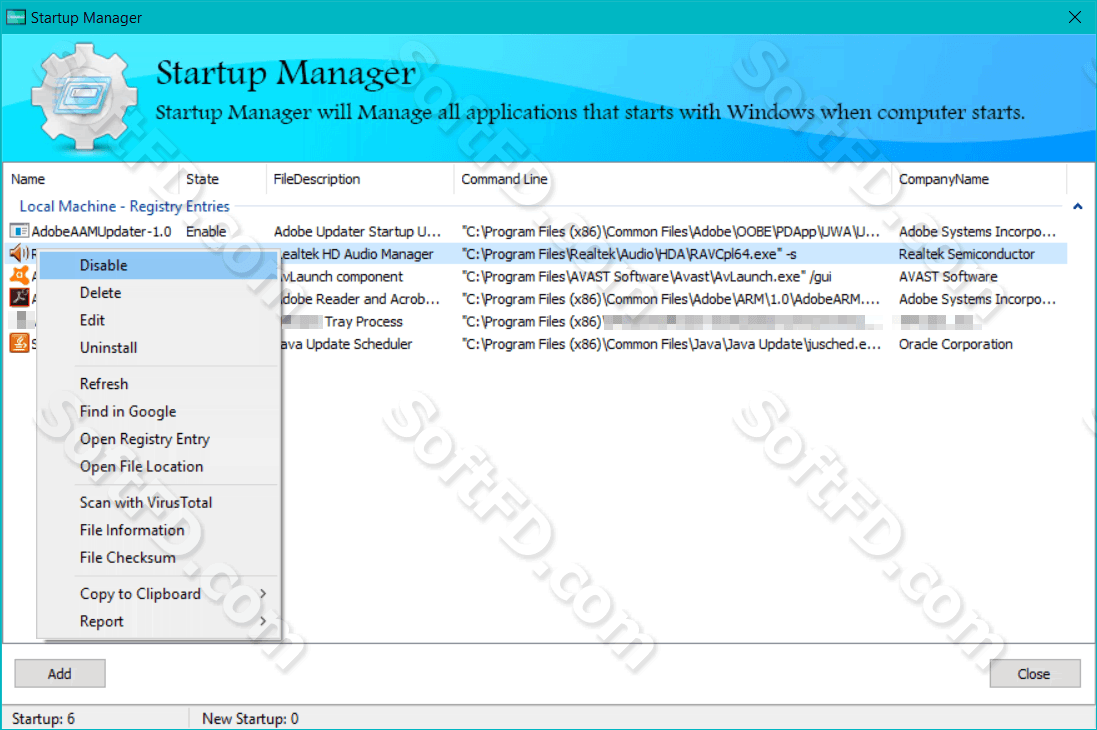
Task: Select Uninstall in the context menu
Action: pos(159,347)
